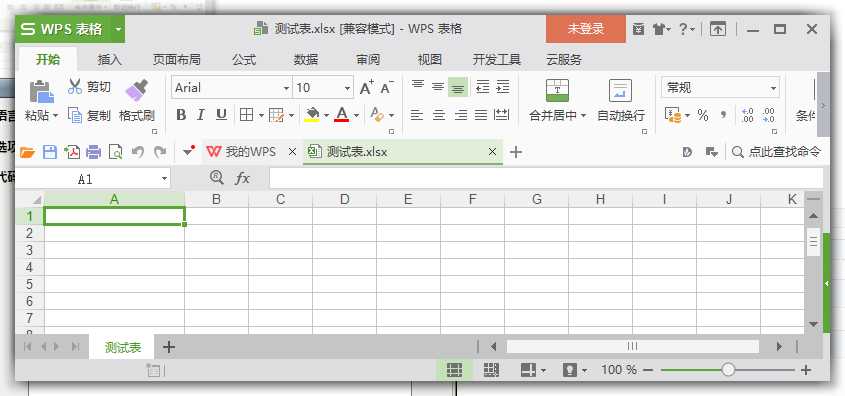The height and width of the screenshot is (396, 845).
Task: Insert function fx icon
Action: point(243,178)
